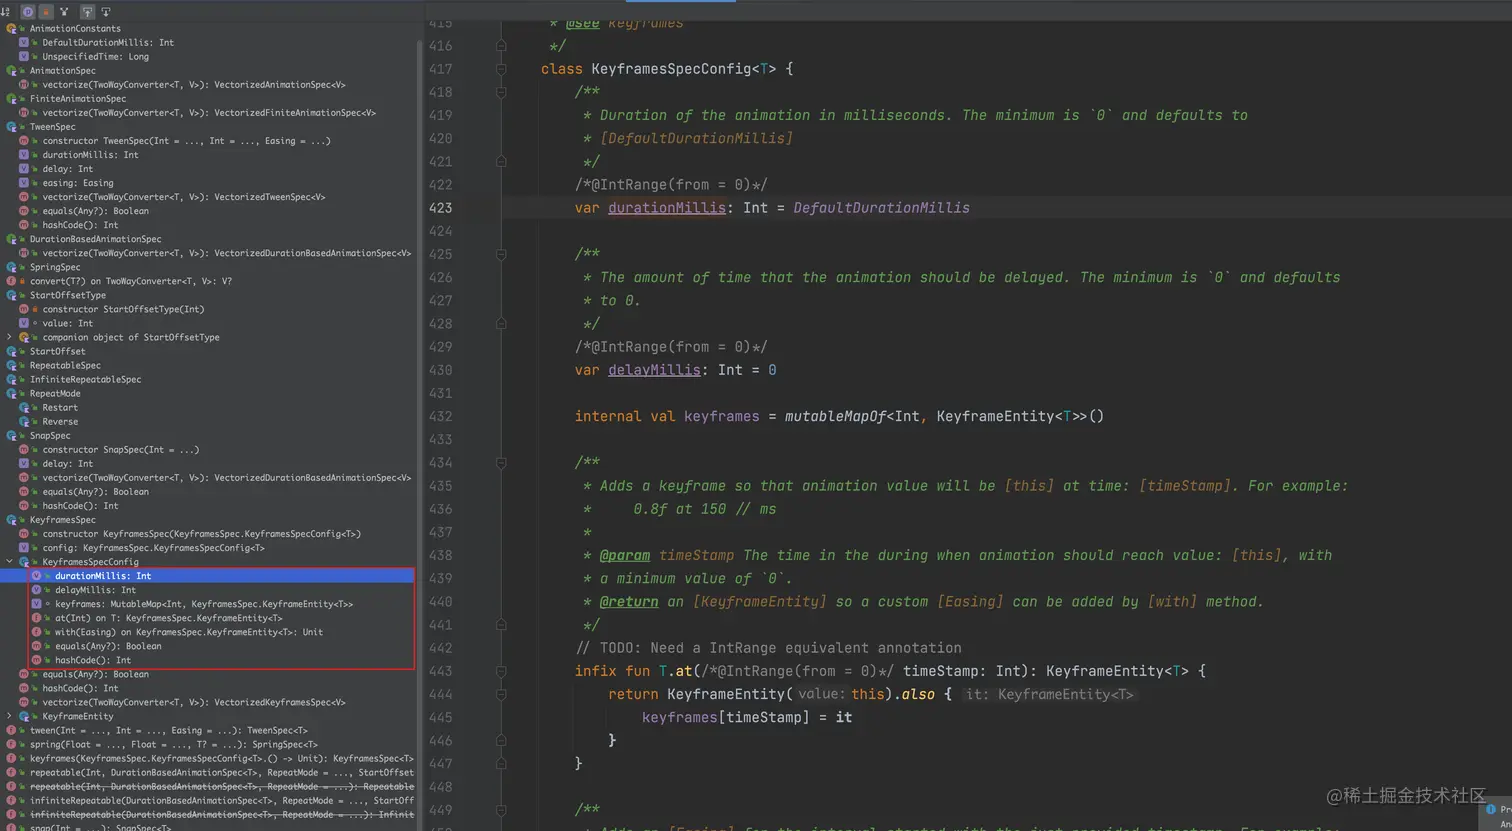Screen dimensions: 1512x831
Task: Click property icon of delayMillis: Int
Action: click(x=37, y=590)
